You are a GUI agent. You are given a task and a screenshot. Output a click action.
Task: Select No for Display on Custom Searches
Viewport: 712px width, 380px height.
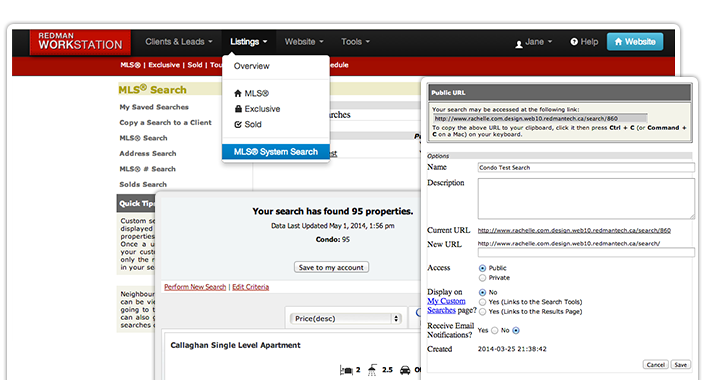point(482,292)
